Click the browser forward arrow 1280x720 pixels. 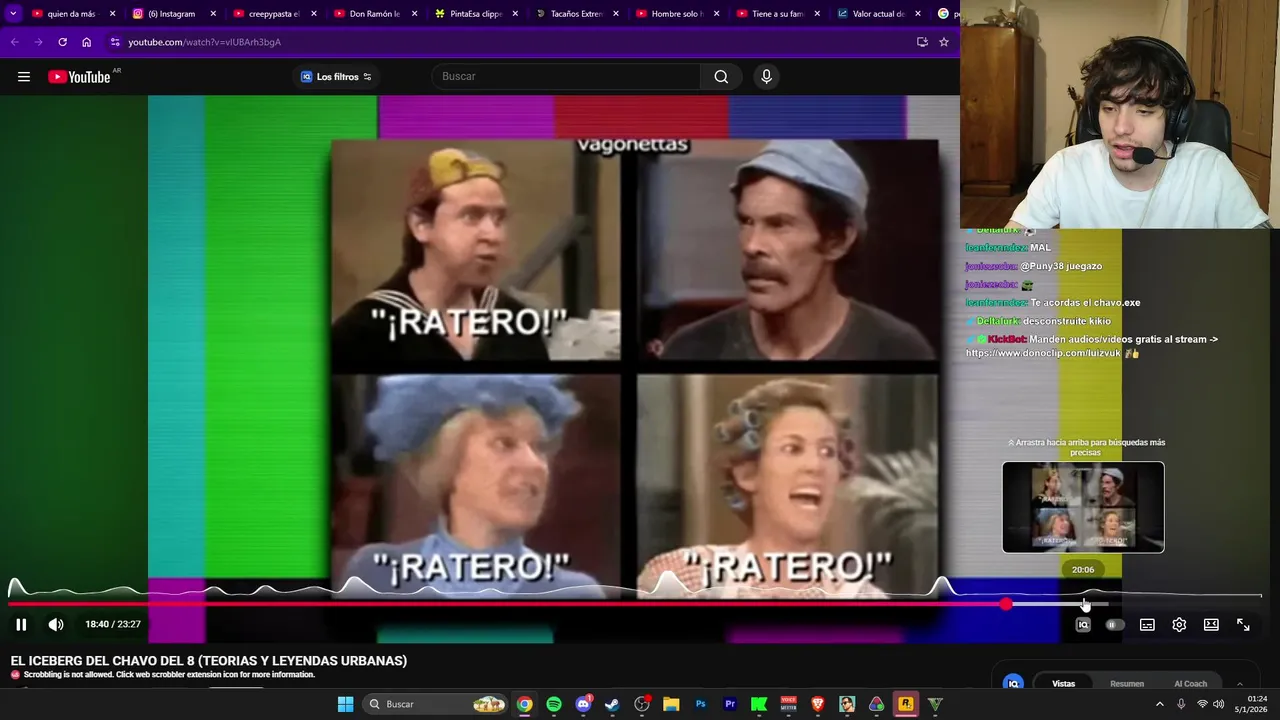[38, 42]
